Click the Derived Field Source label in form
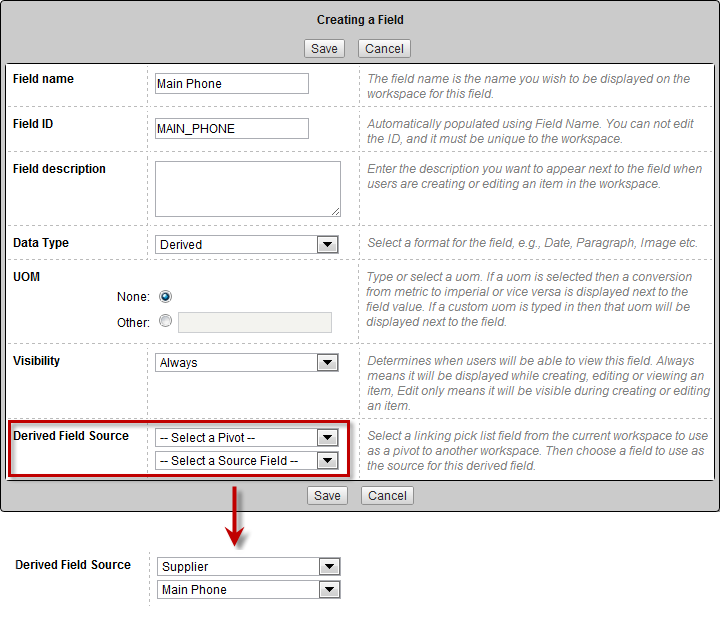Screen dimensions: 720x617 point(71,436)
